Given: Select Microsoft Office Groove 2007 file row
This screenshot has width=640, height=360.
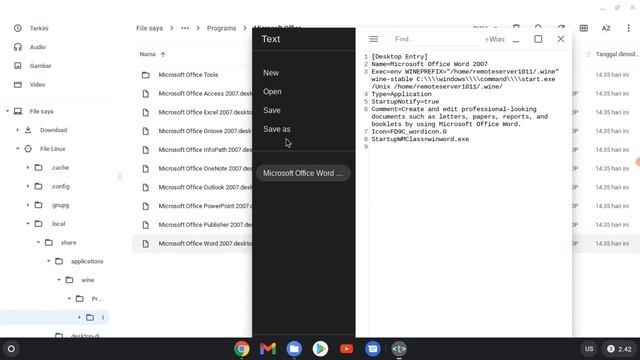Looking at the screenshot, I should [x=193, y=131].
